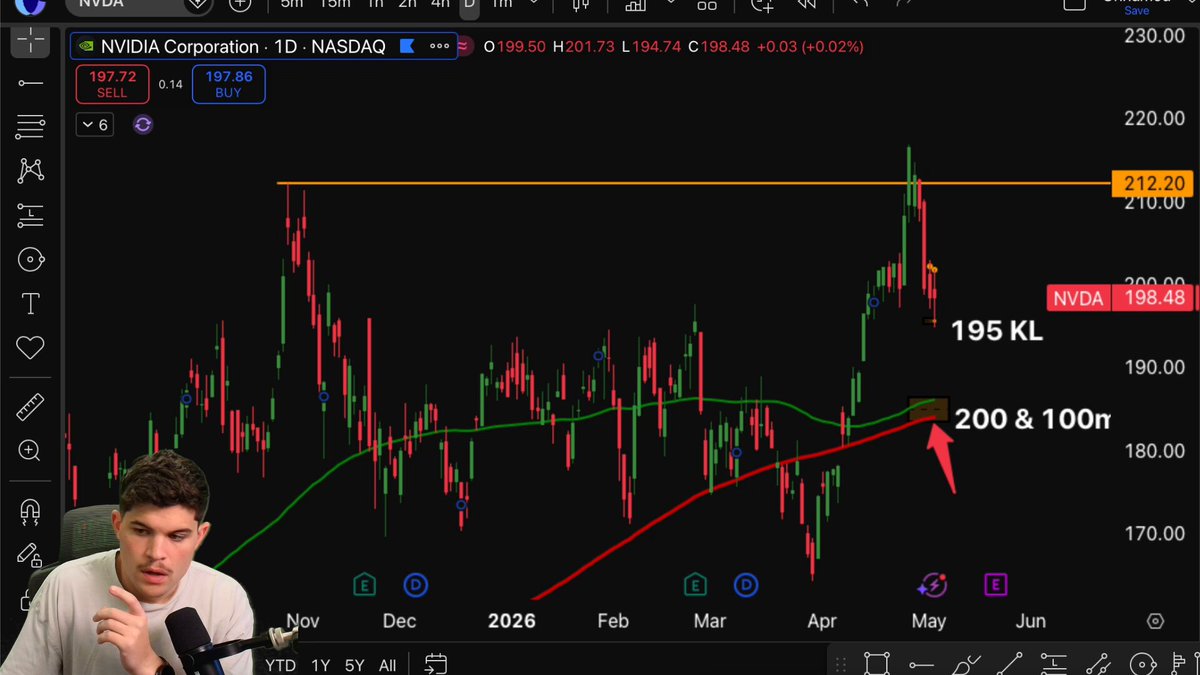Image resolution: width=1200 pixels, height=675 pixels.
Task: Select the 1Y date range
Action: click(x=321, y=665)
